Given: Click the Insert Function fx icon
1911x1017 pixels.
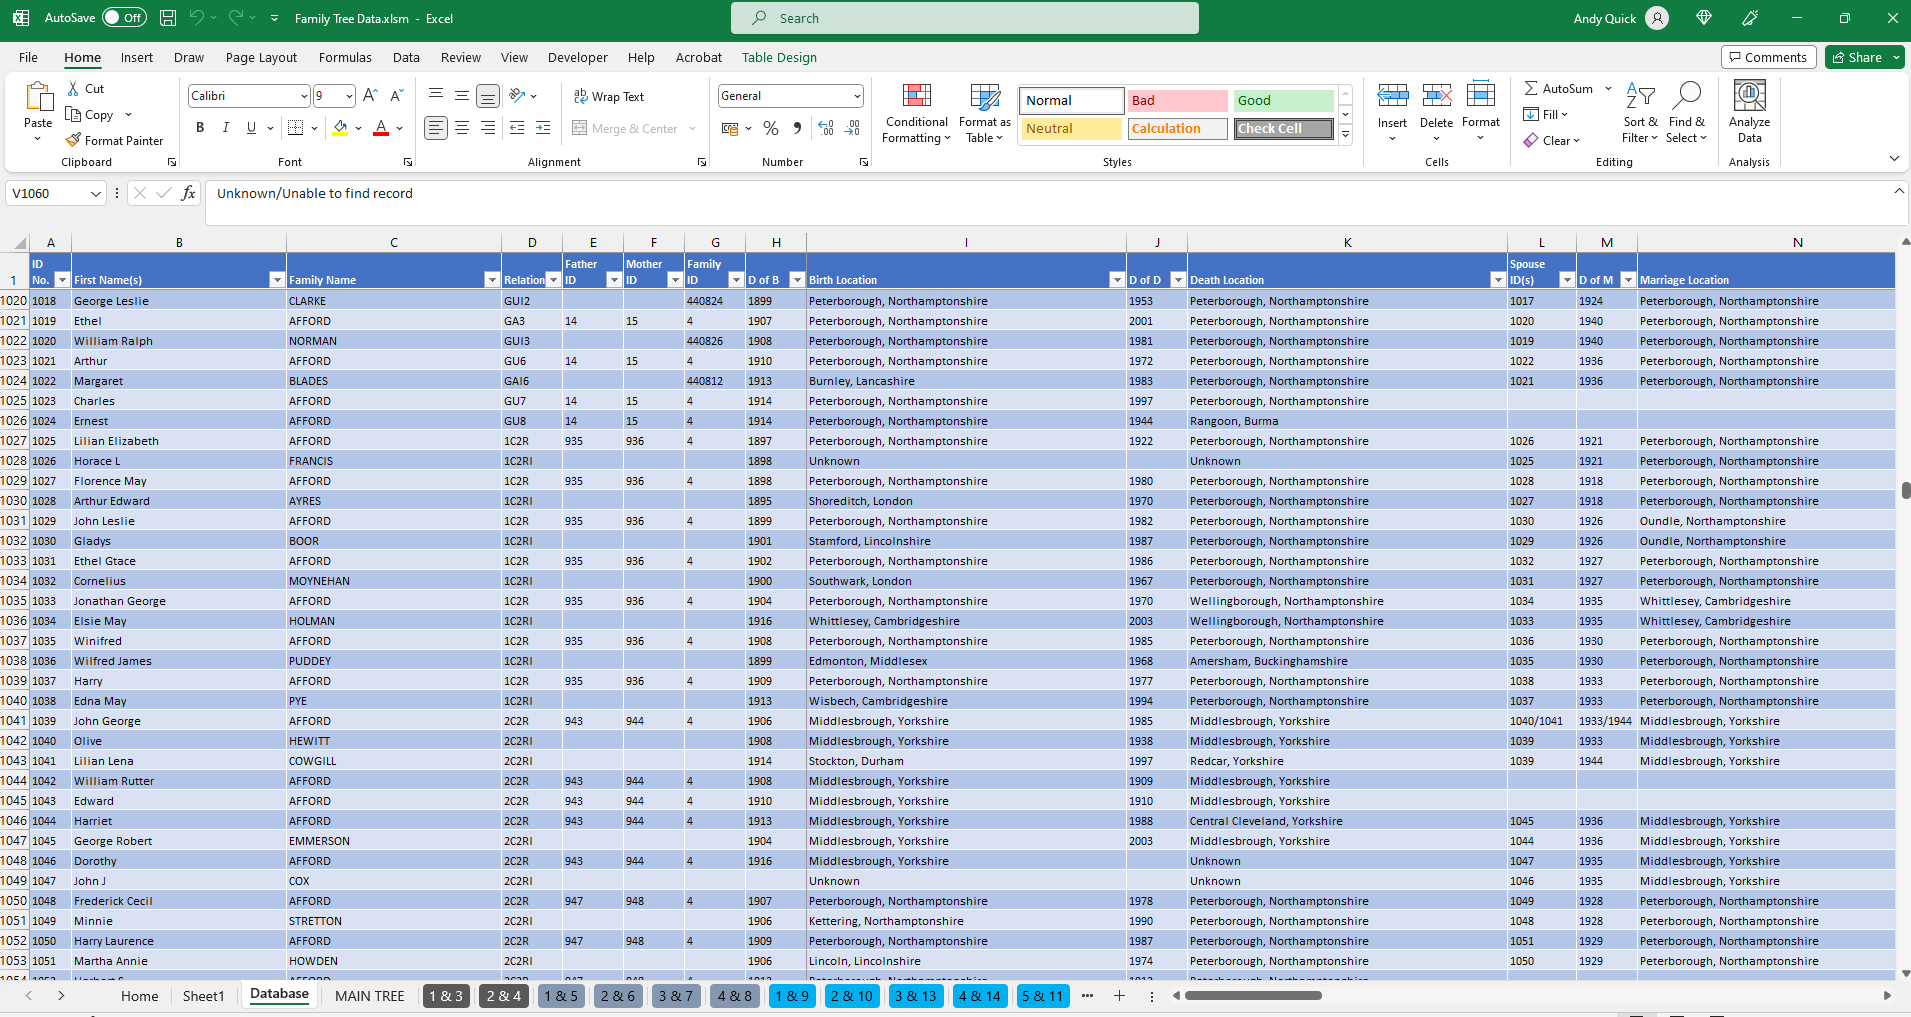Looking at the screenshot, I should (188, 193).
